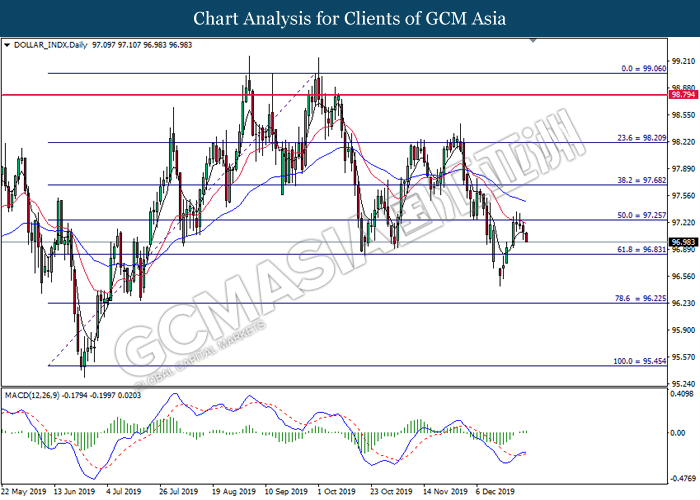700x500 pixels.
Task: Click the 1 Oct 2019 date label
Action: [336, 492]
